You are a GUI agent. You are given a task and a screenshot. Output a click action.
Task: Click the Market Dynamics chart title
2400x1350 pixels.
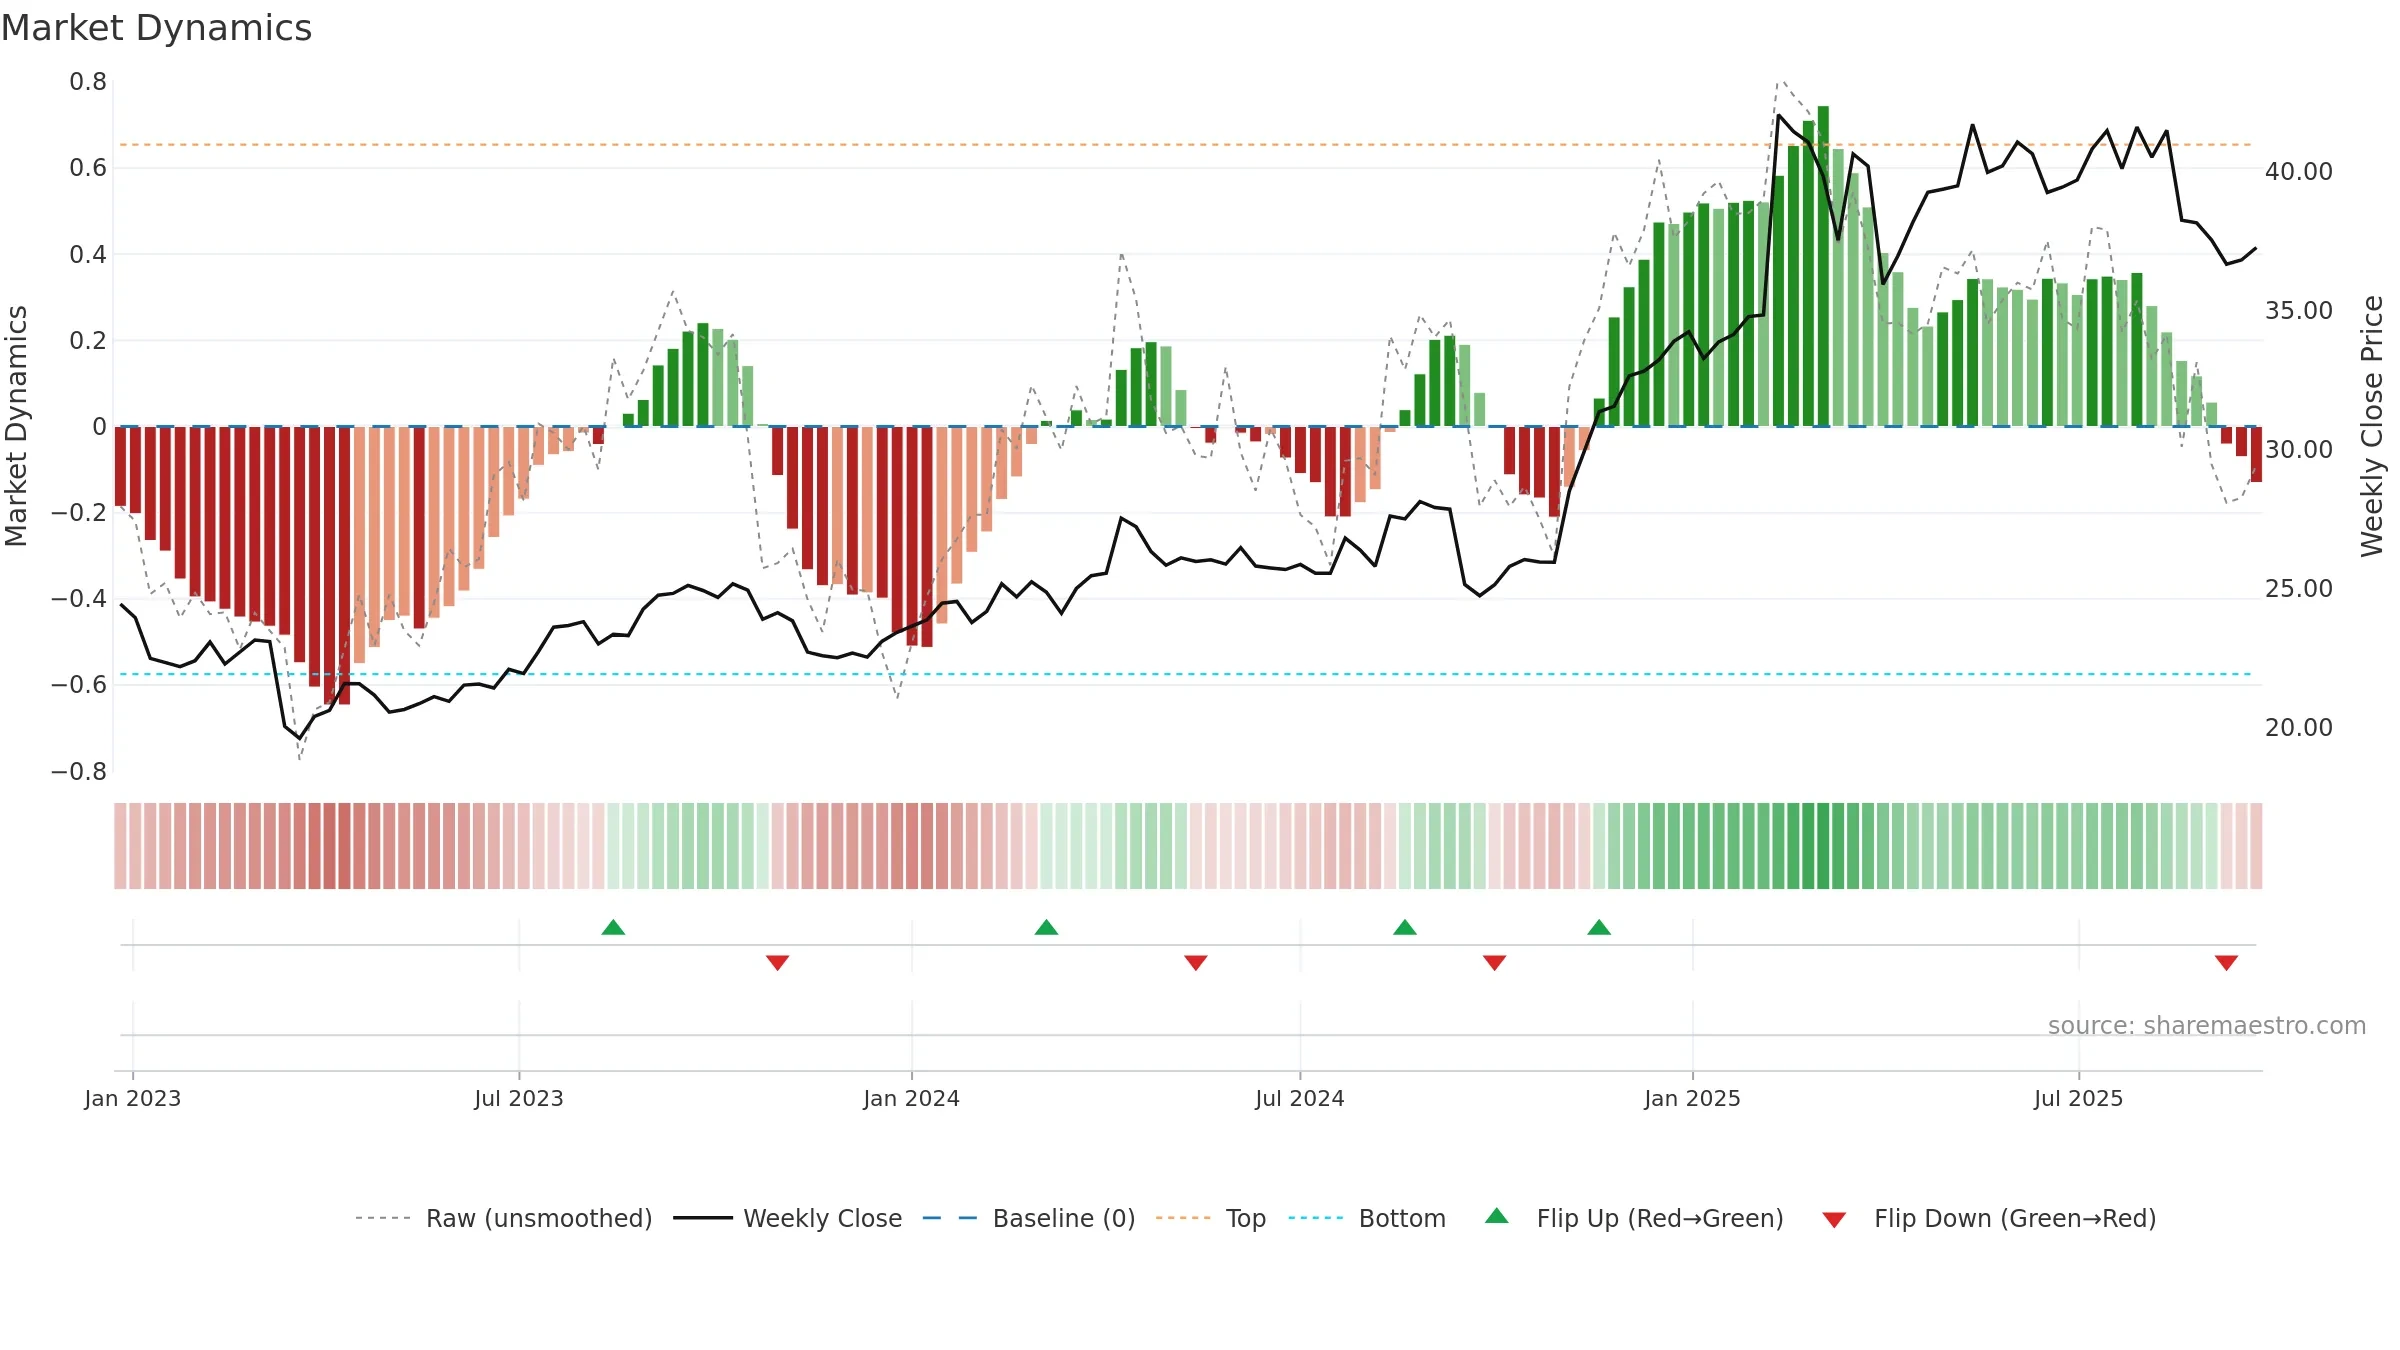click(156, 28)
